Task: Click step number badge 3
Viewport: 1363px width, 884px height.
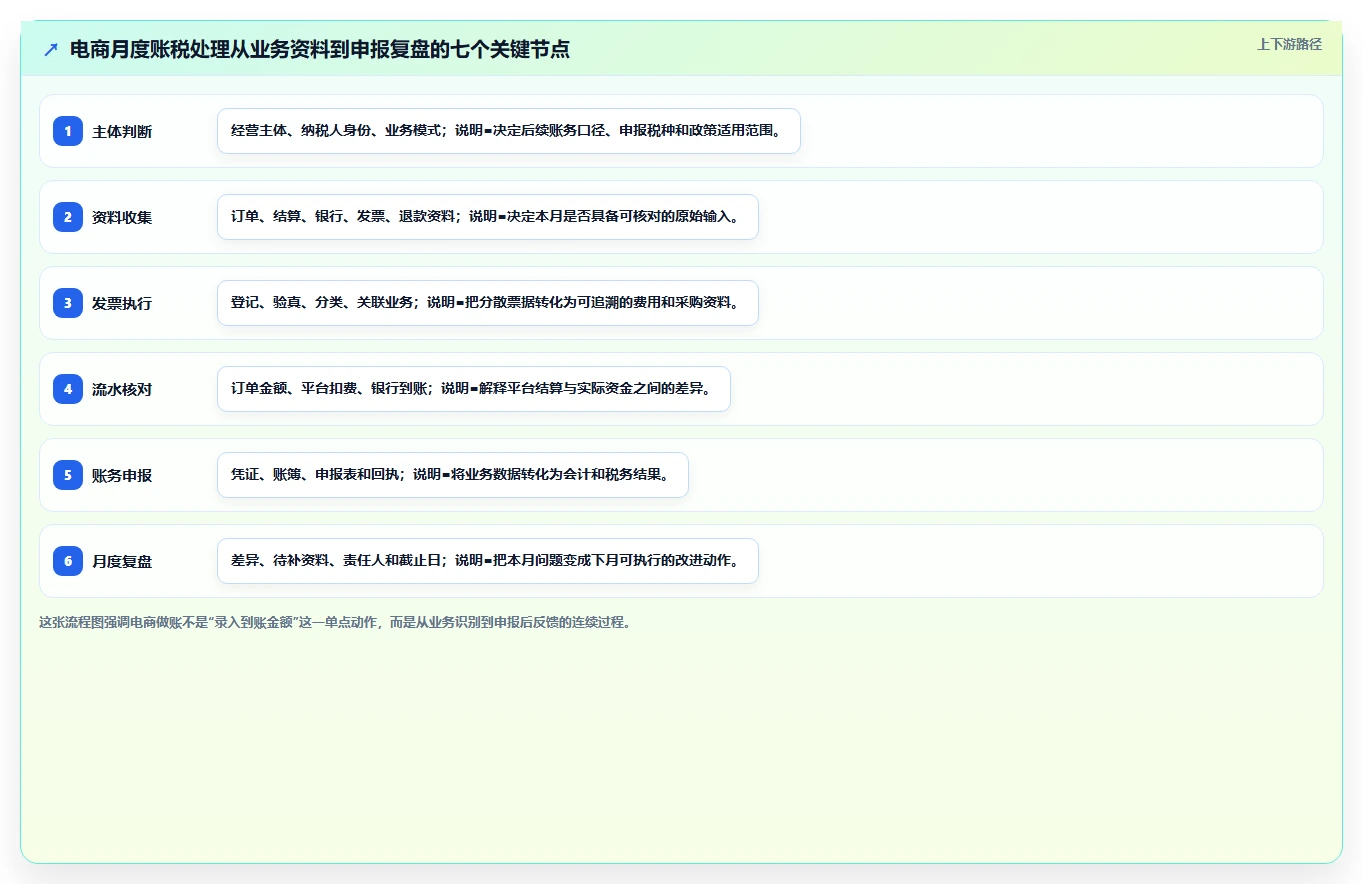Action: [x=68, y=303]
